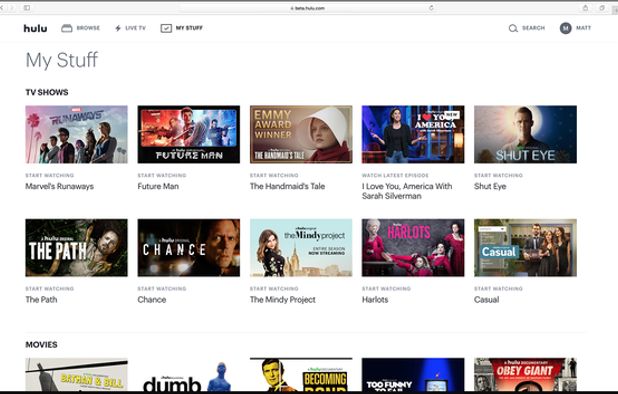
Task: Click the browser reload icon
Action: (431, 8)
